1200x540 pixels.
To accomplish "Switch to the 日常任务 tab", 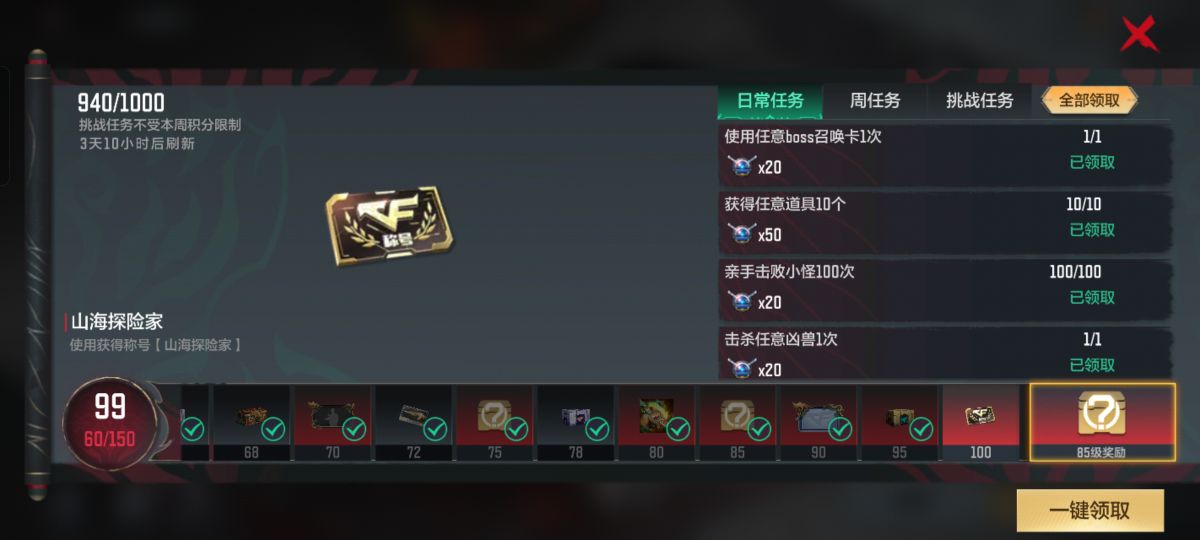I will click(770, 101).
